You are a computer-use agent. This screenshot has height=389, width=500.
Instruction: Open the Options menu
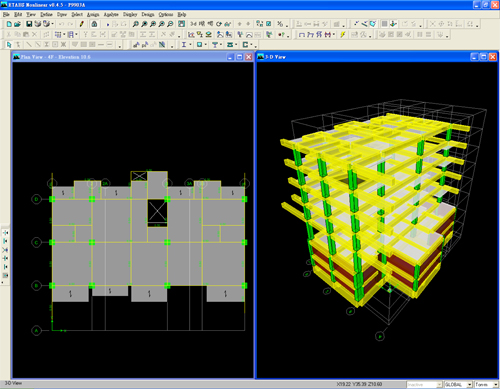click(166, 14)
